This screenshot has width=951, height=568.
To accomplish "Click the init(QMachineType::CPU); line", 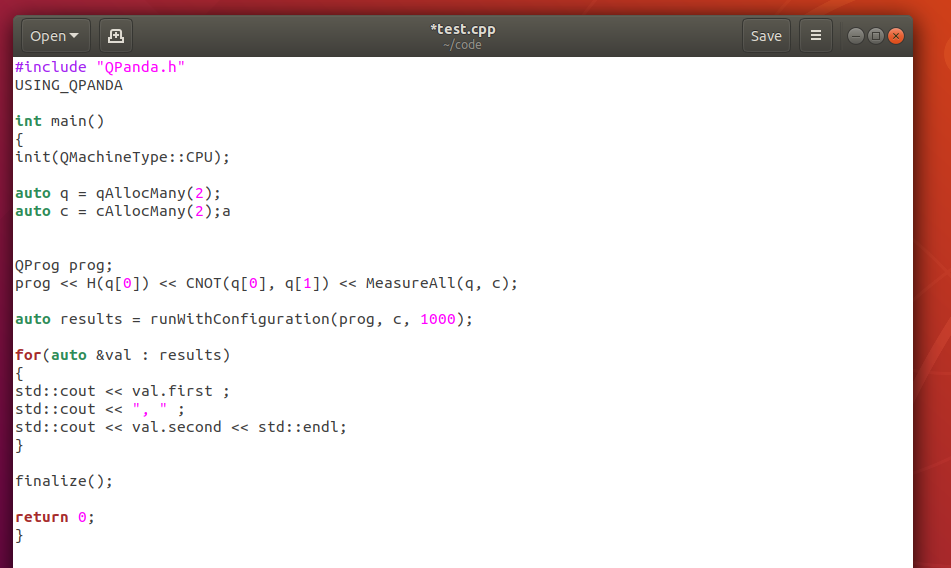I will (123, 157).
